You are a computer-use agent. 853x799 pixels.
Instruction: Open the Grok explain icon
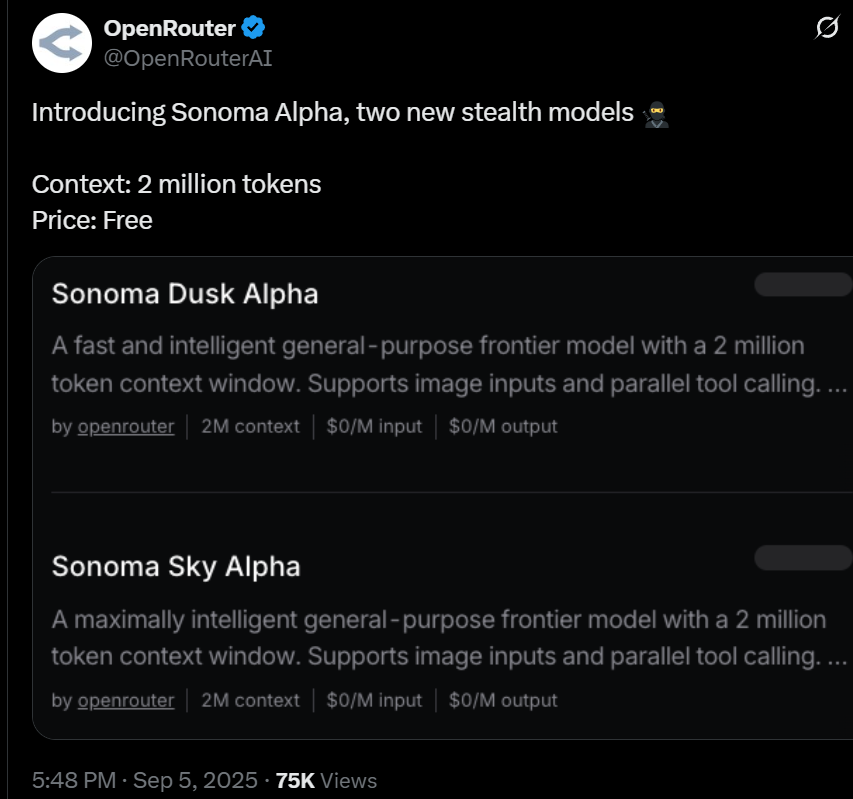point(826,28)
